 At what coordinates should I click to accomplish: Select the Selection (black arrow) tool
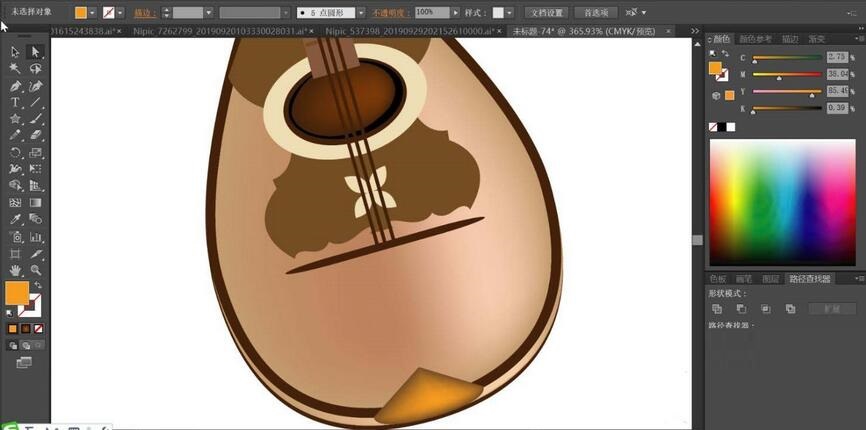15,52
